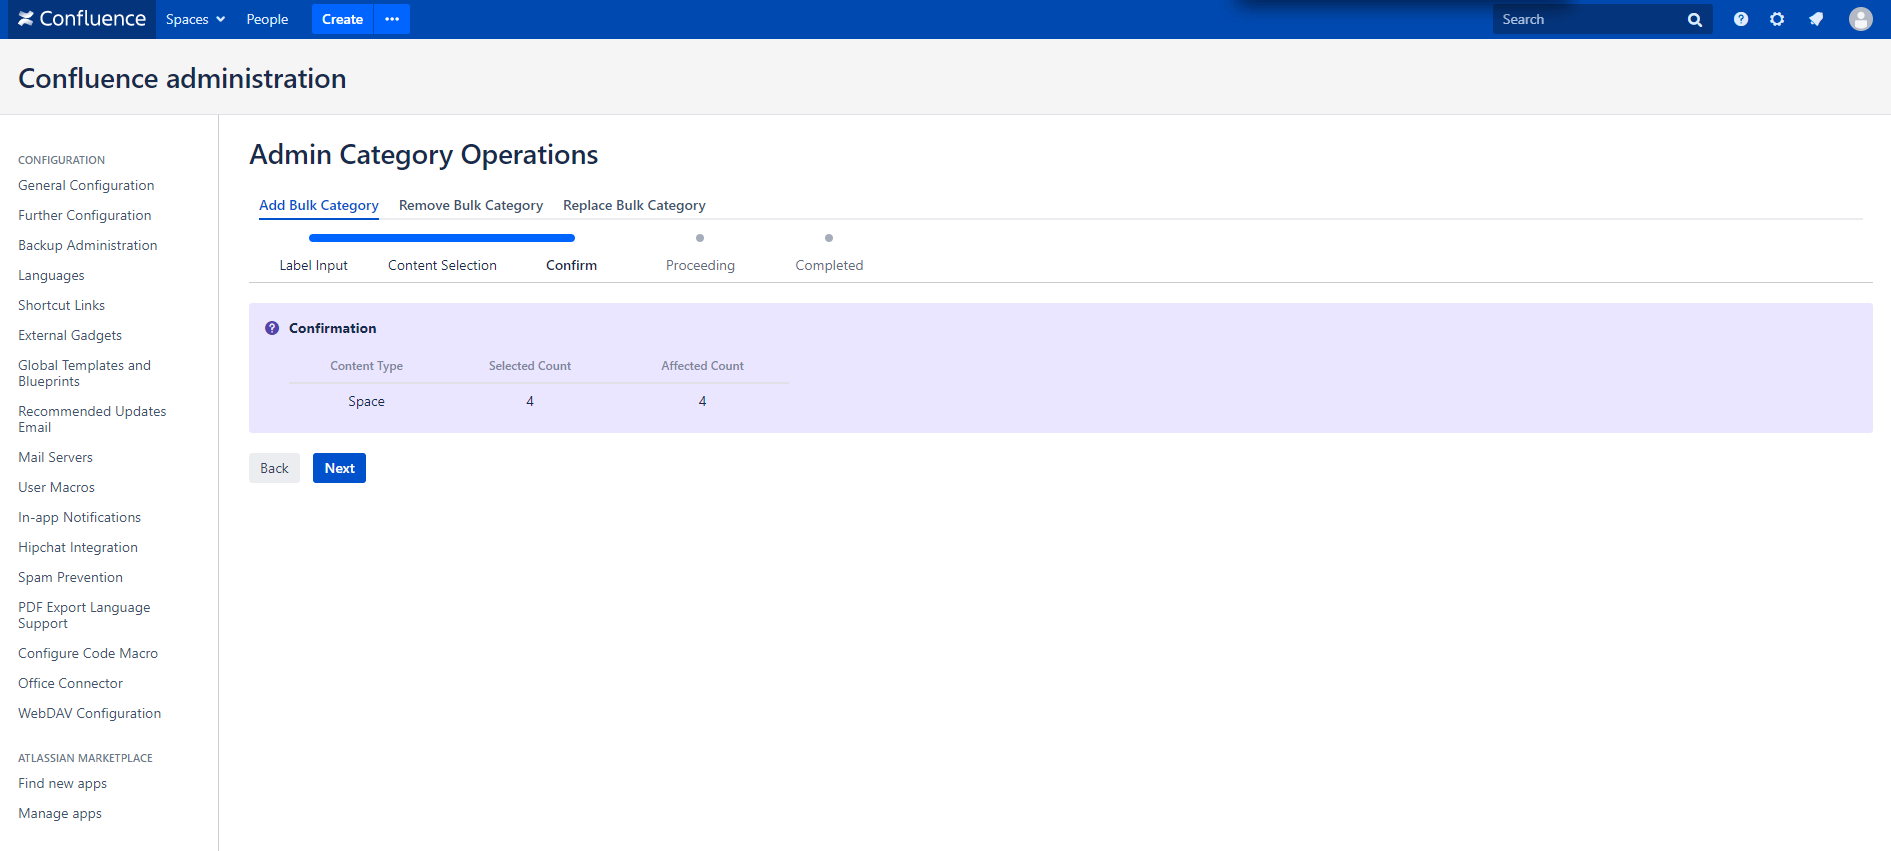This screenshot has height=851, width=1891.
Task: Open Shortcut Links
Action: click(x=61, y=305)
